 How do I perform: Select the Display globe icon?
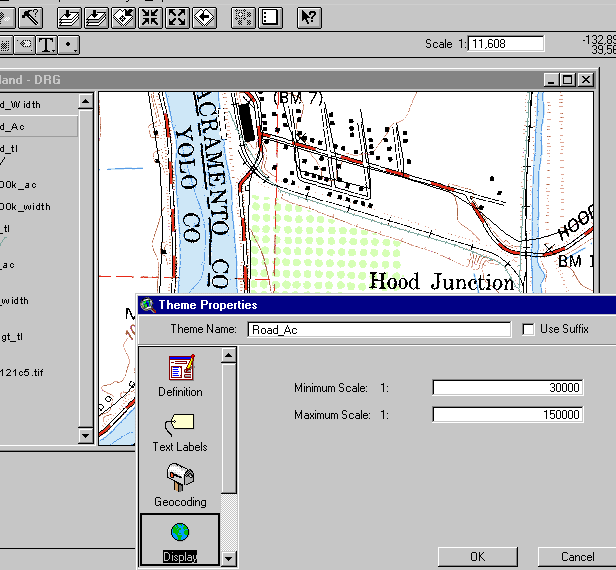(180, 535)
